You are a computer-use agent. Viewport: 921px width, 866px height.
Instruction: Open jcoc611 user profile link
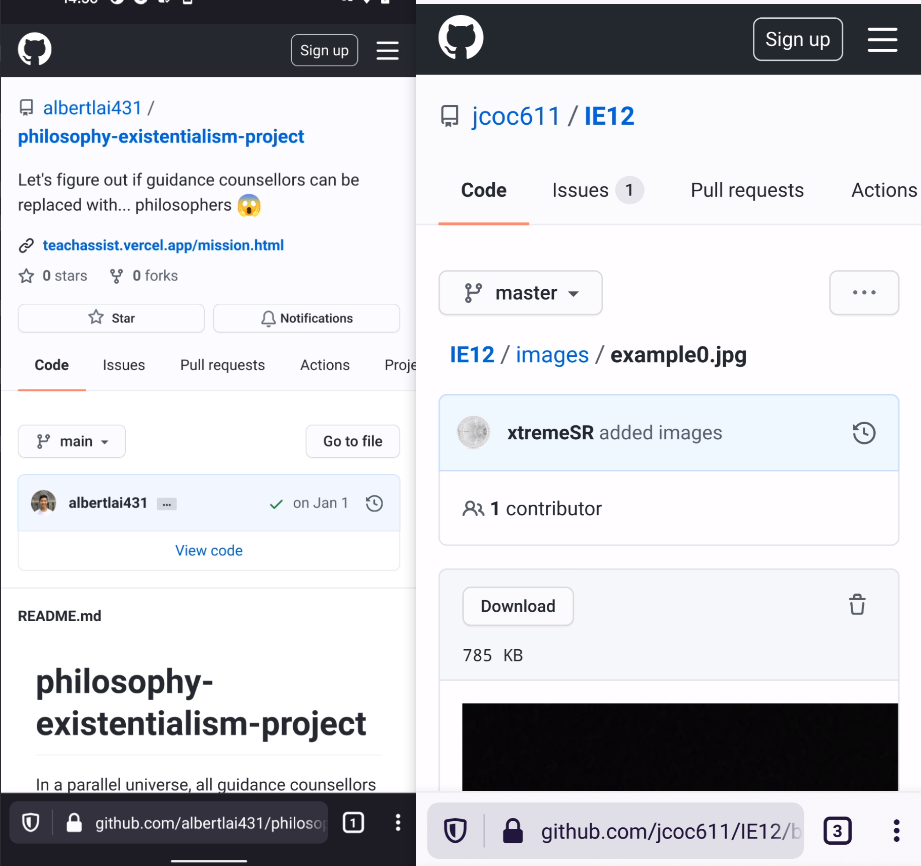516,116
